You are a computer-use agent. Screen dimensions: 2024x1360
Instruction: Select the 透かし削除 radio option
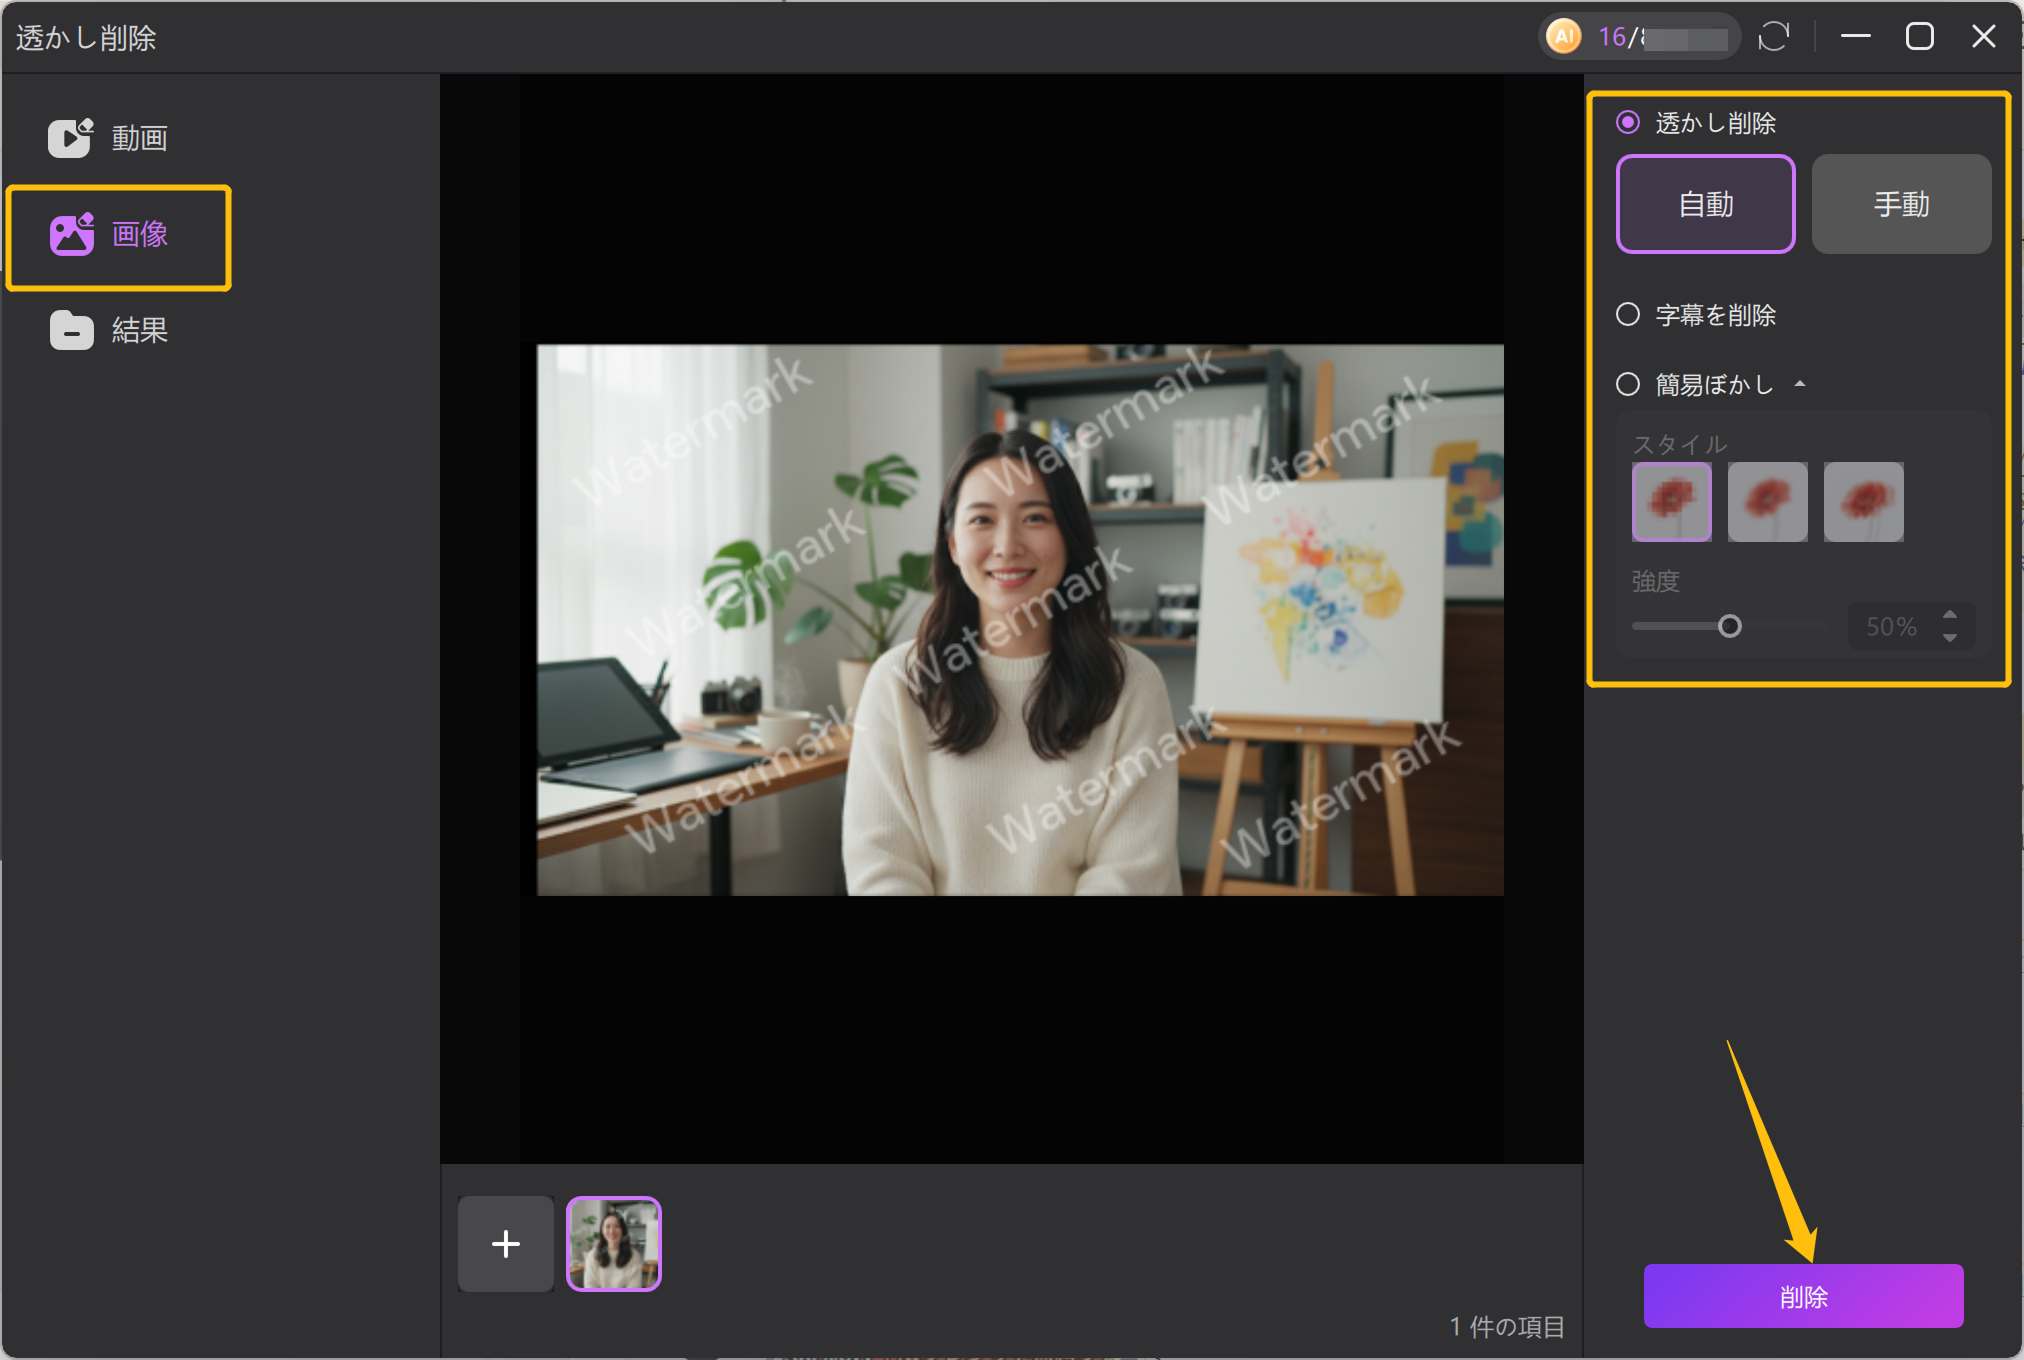1628,122
